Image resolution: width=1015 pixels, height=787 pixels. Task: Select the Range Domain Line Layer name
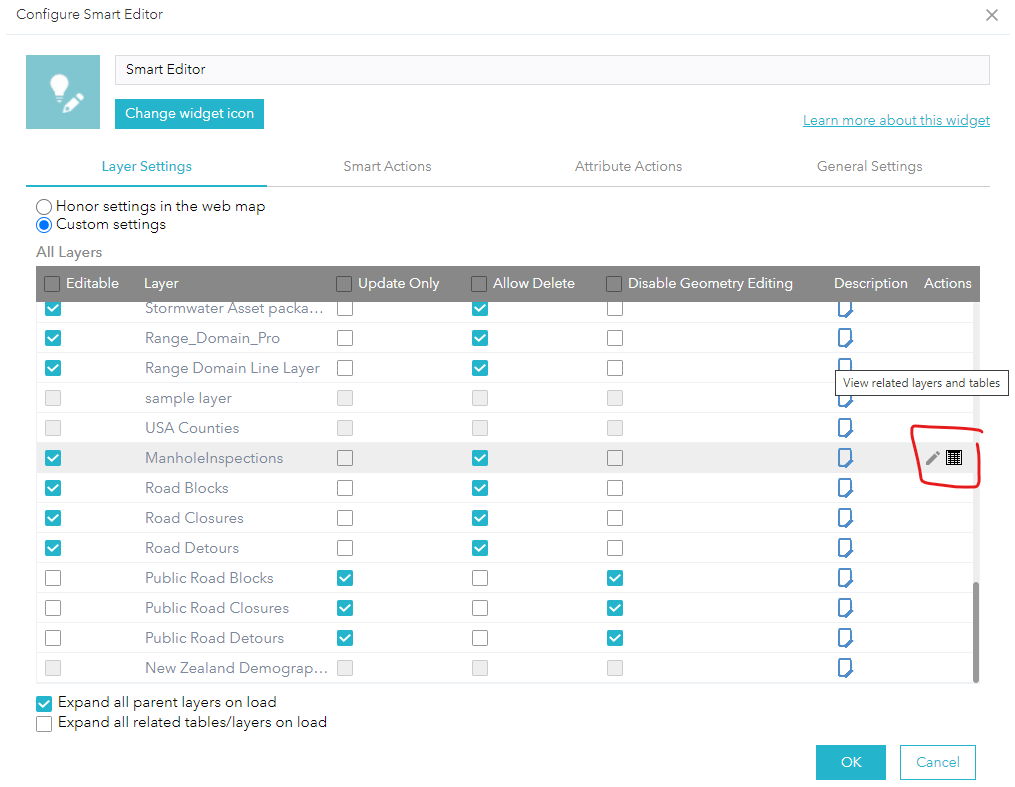[x=232, y=368]
